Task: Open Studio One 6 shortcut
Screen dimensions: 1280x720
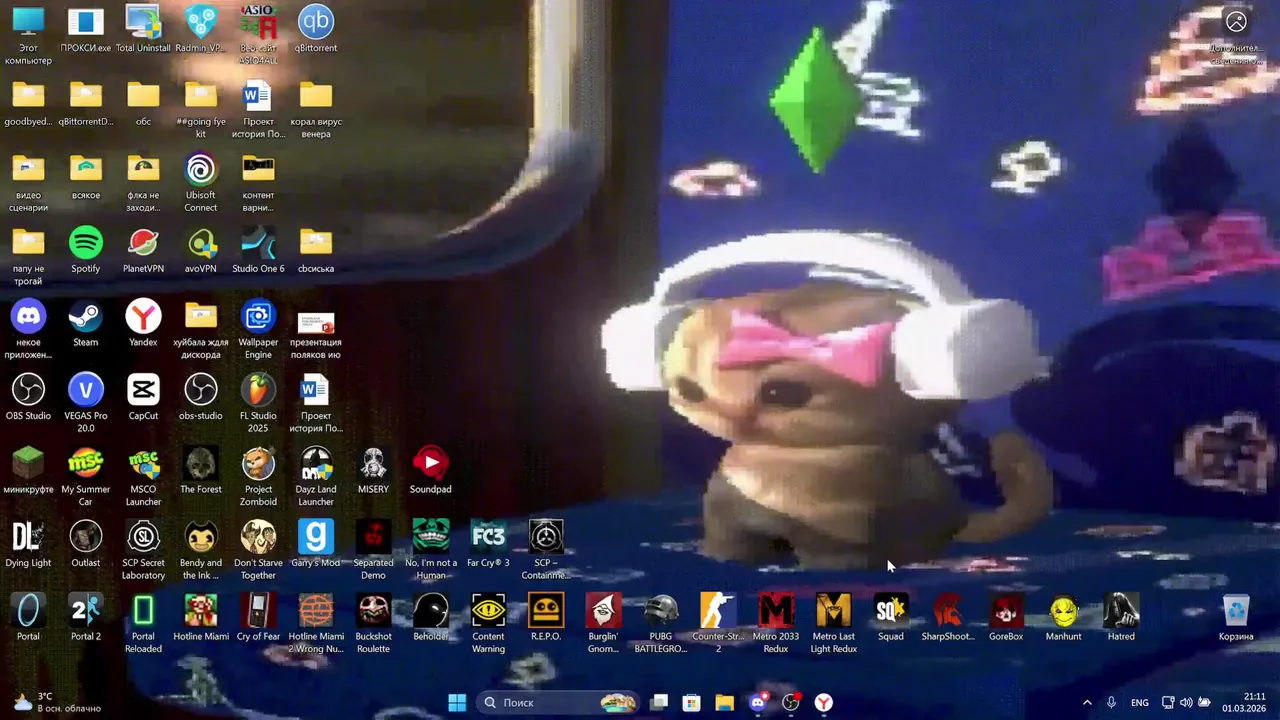Action: click(x=258, y=250)
